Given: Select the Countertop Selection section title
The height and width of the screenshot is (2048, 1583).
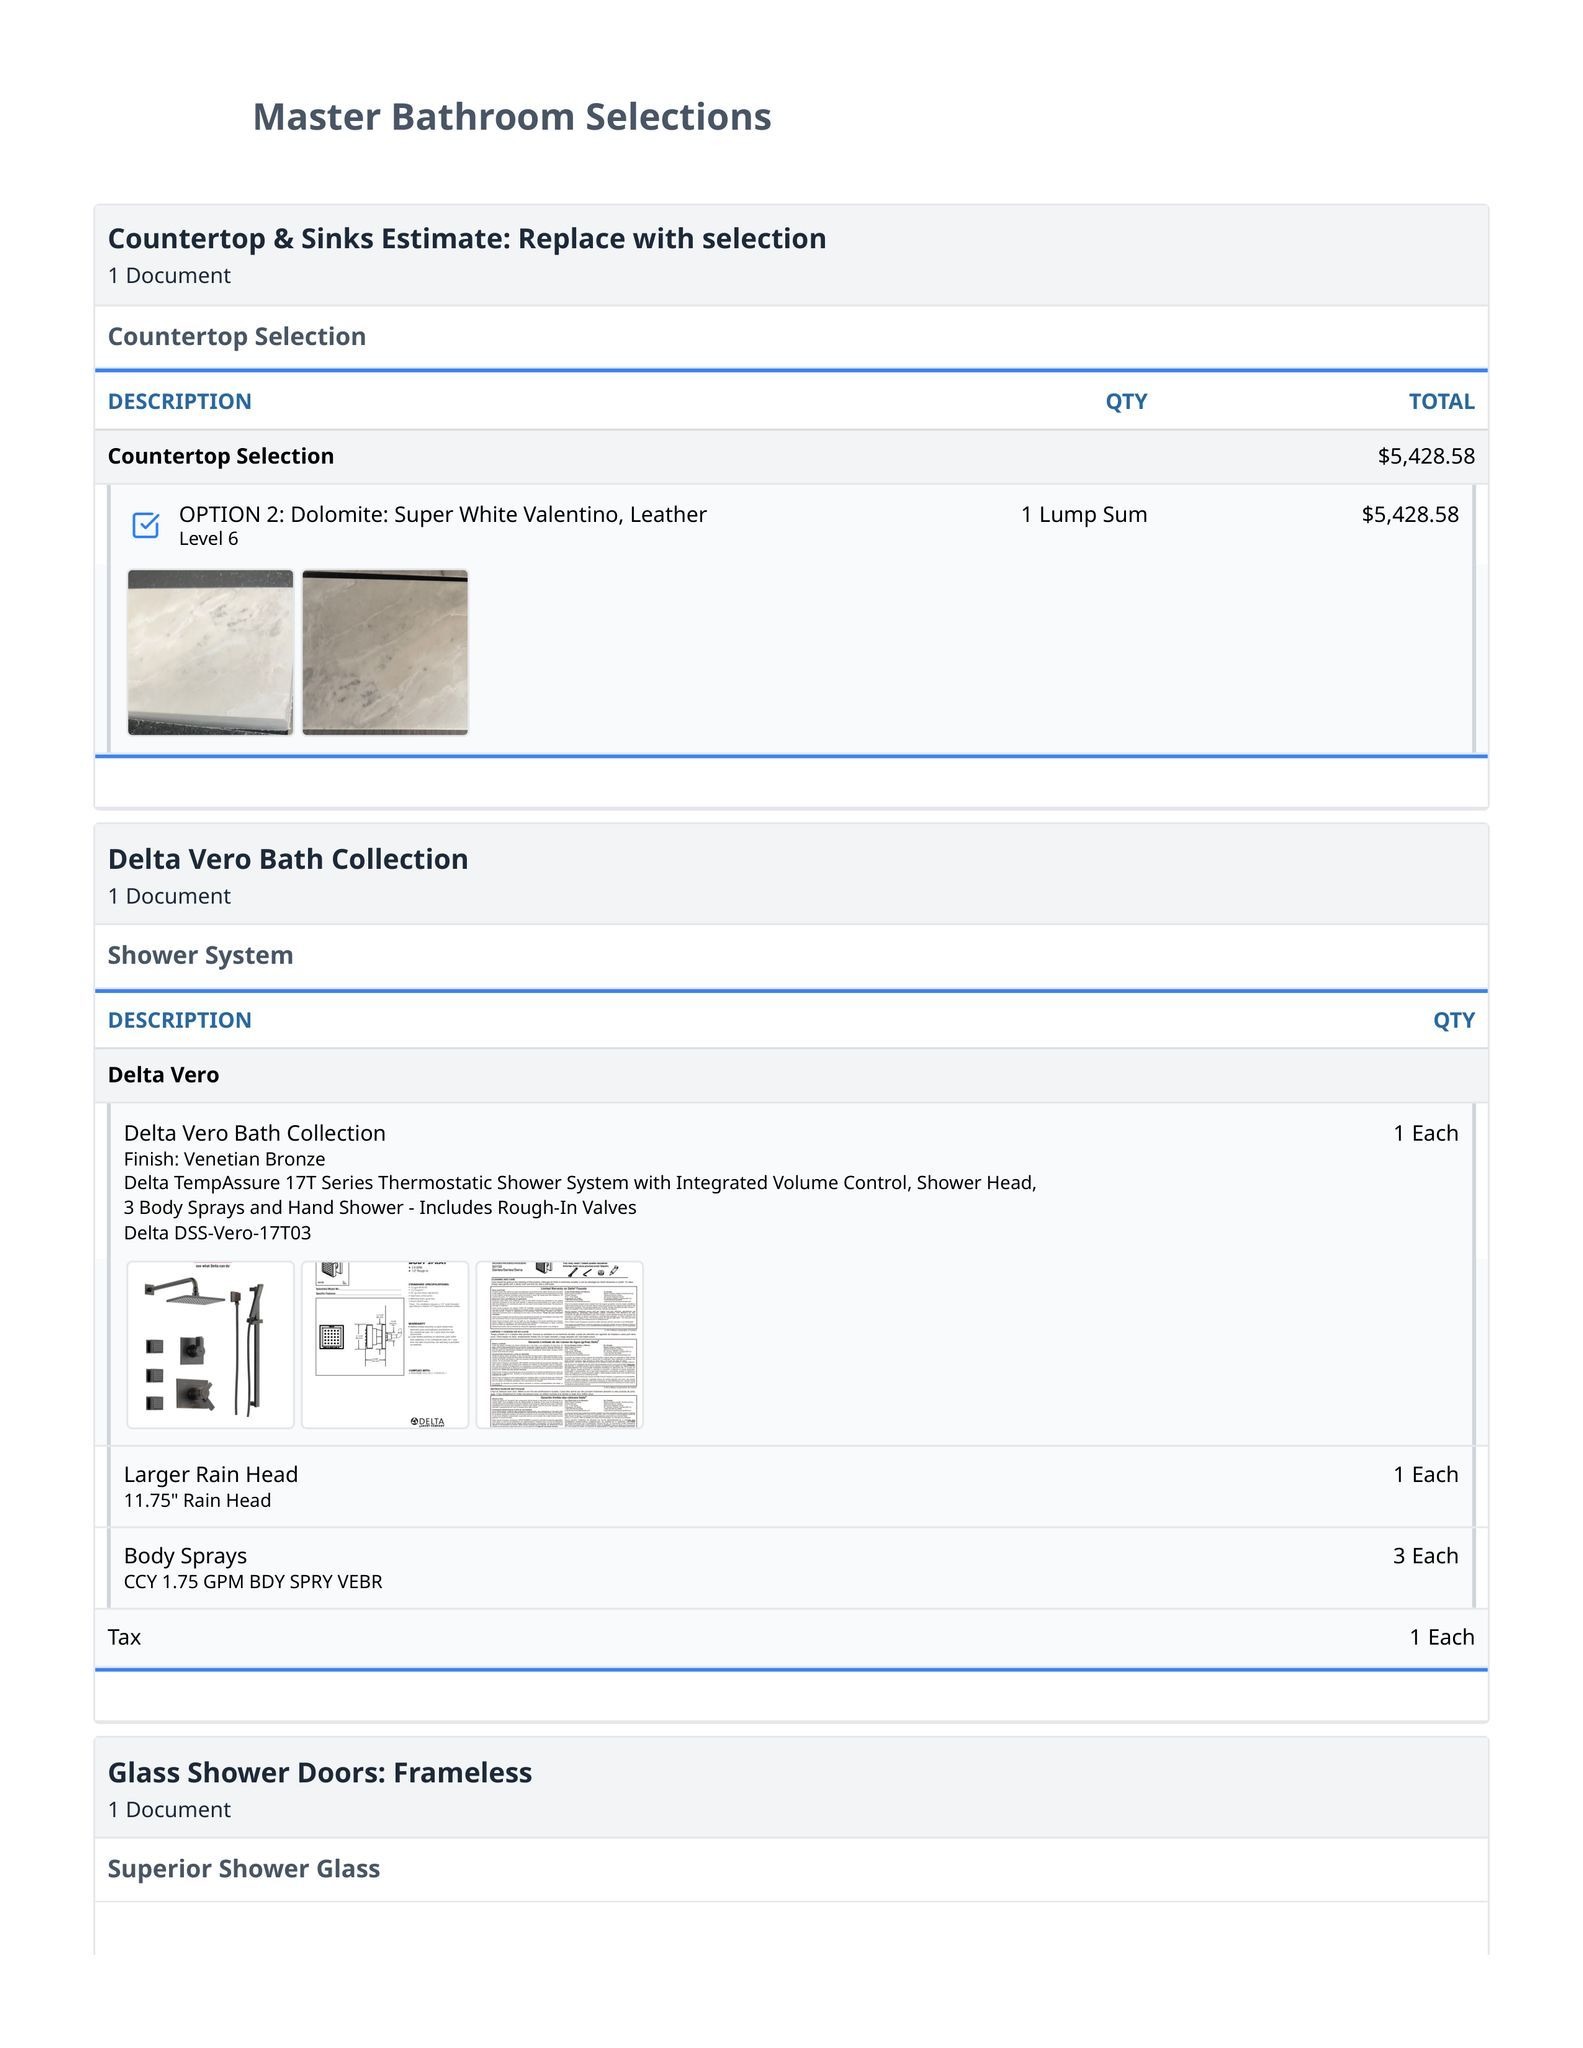Looking at the screenshot, I should pyautogui.click(x=237, y=336).
